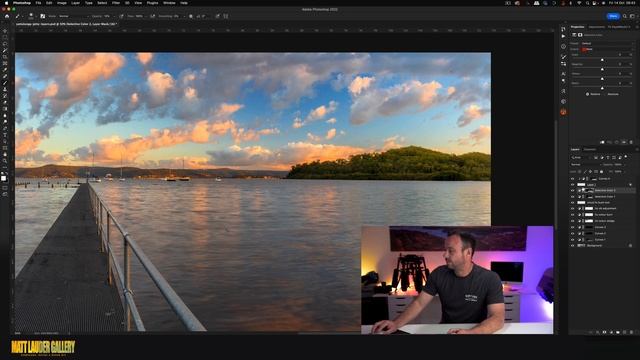640x360 pixels.
Task: Select the Zoom tool
Action: [x=5, y=161]
